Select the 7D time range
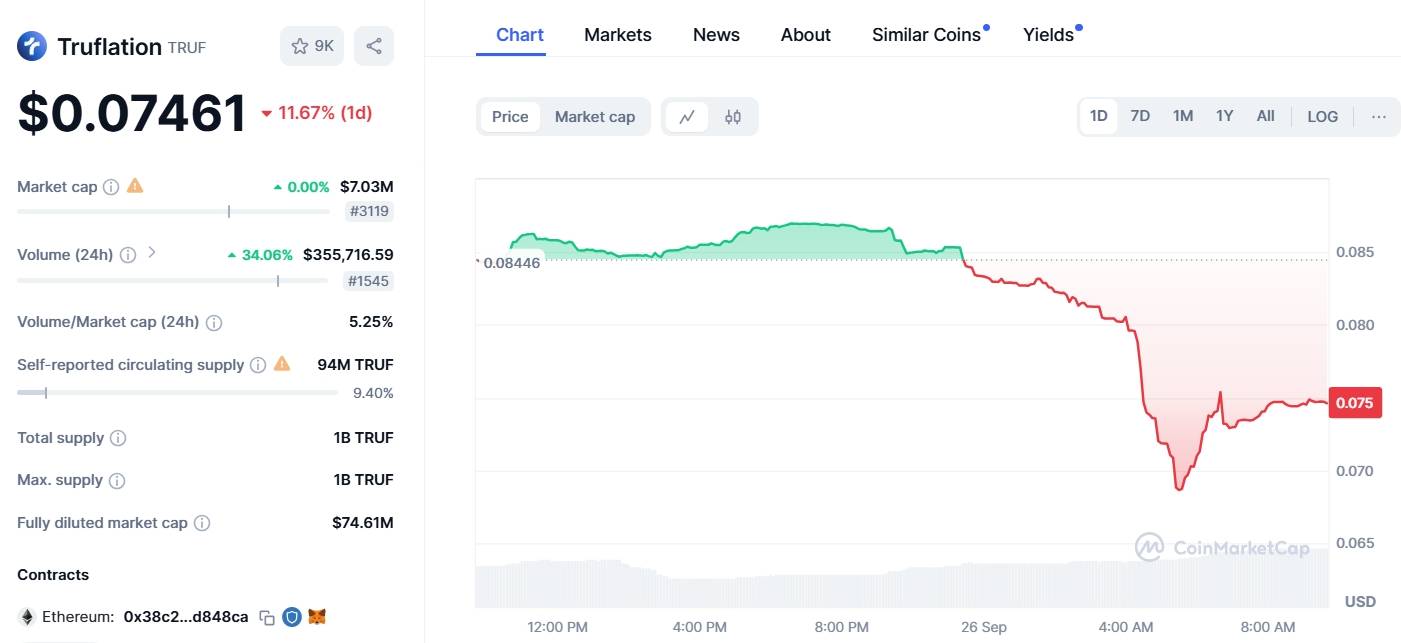Image resolution: width=1401 pixels, height=643 pixels. pos(1140,116)
